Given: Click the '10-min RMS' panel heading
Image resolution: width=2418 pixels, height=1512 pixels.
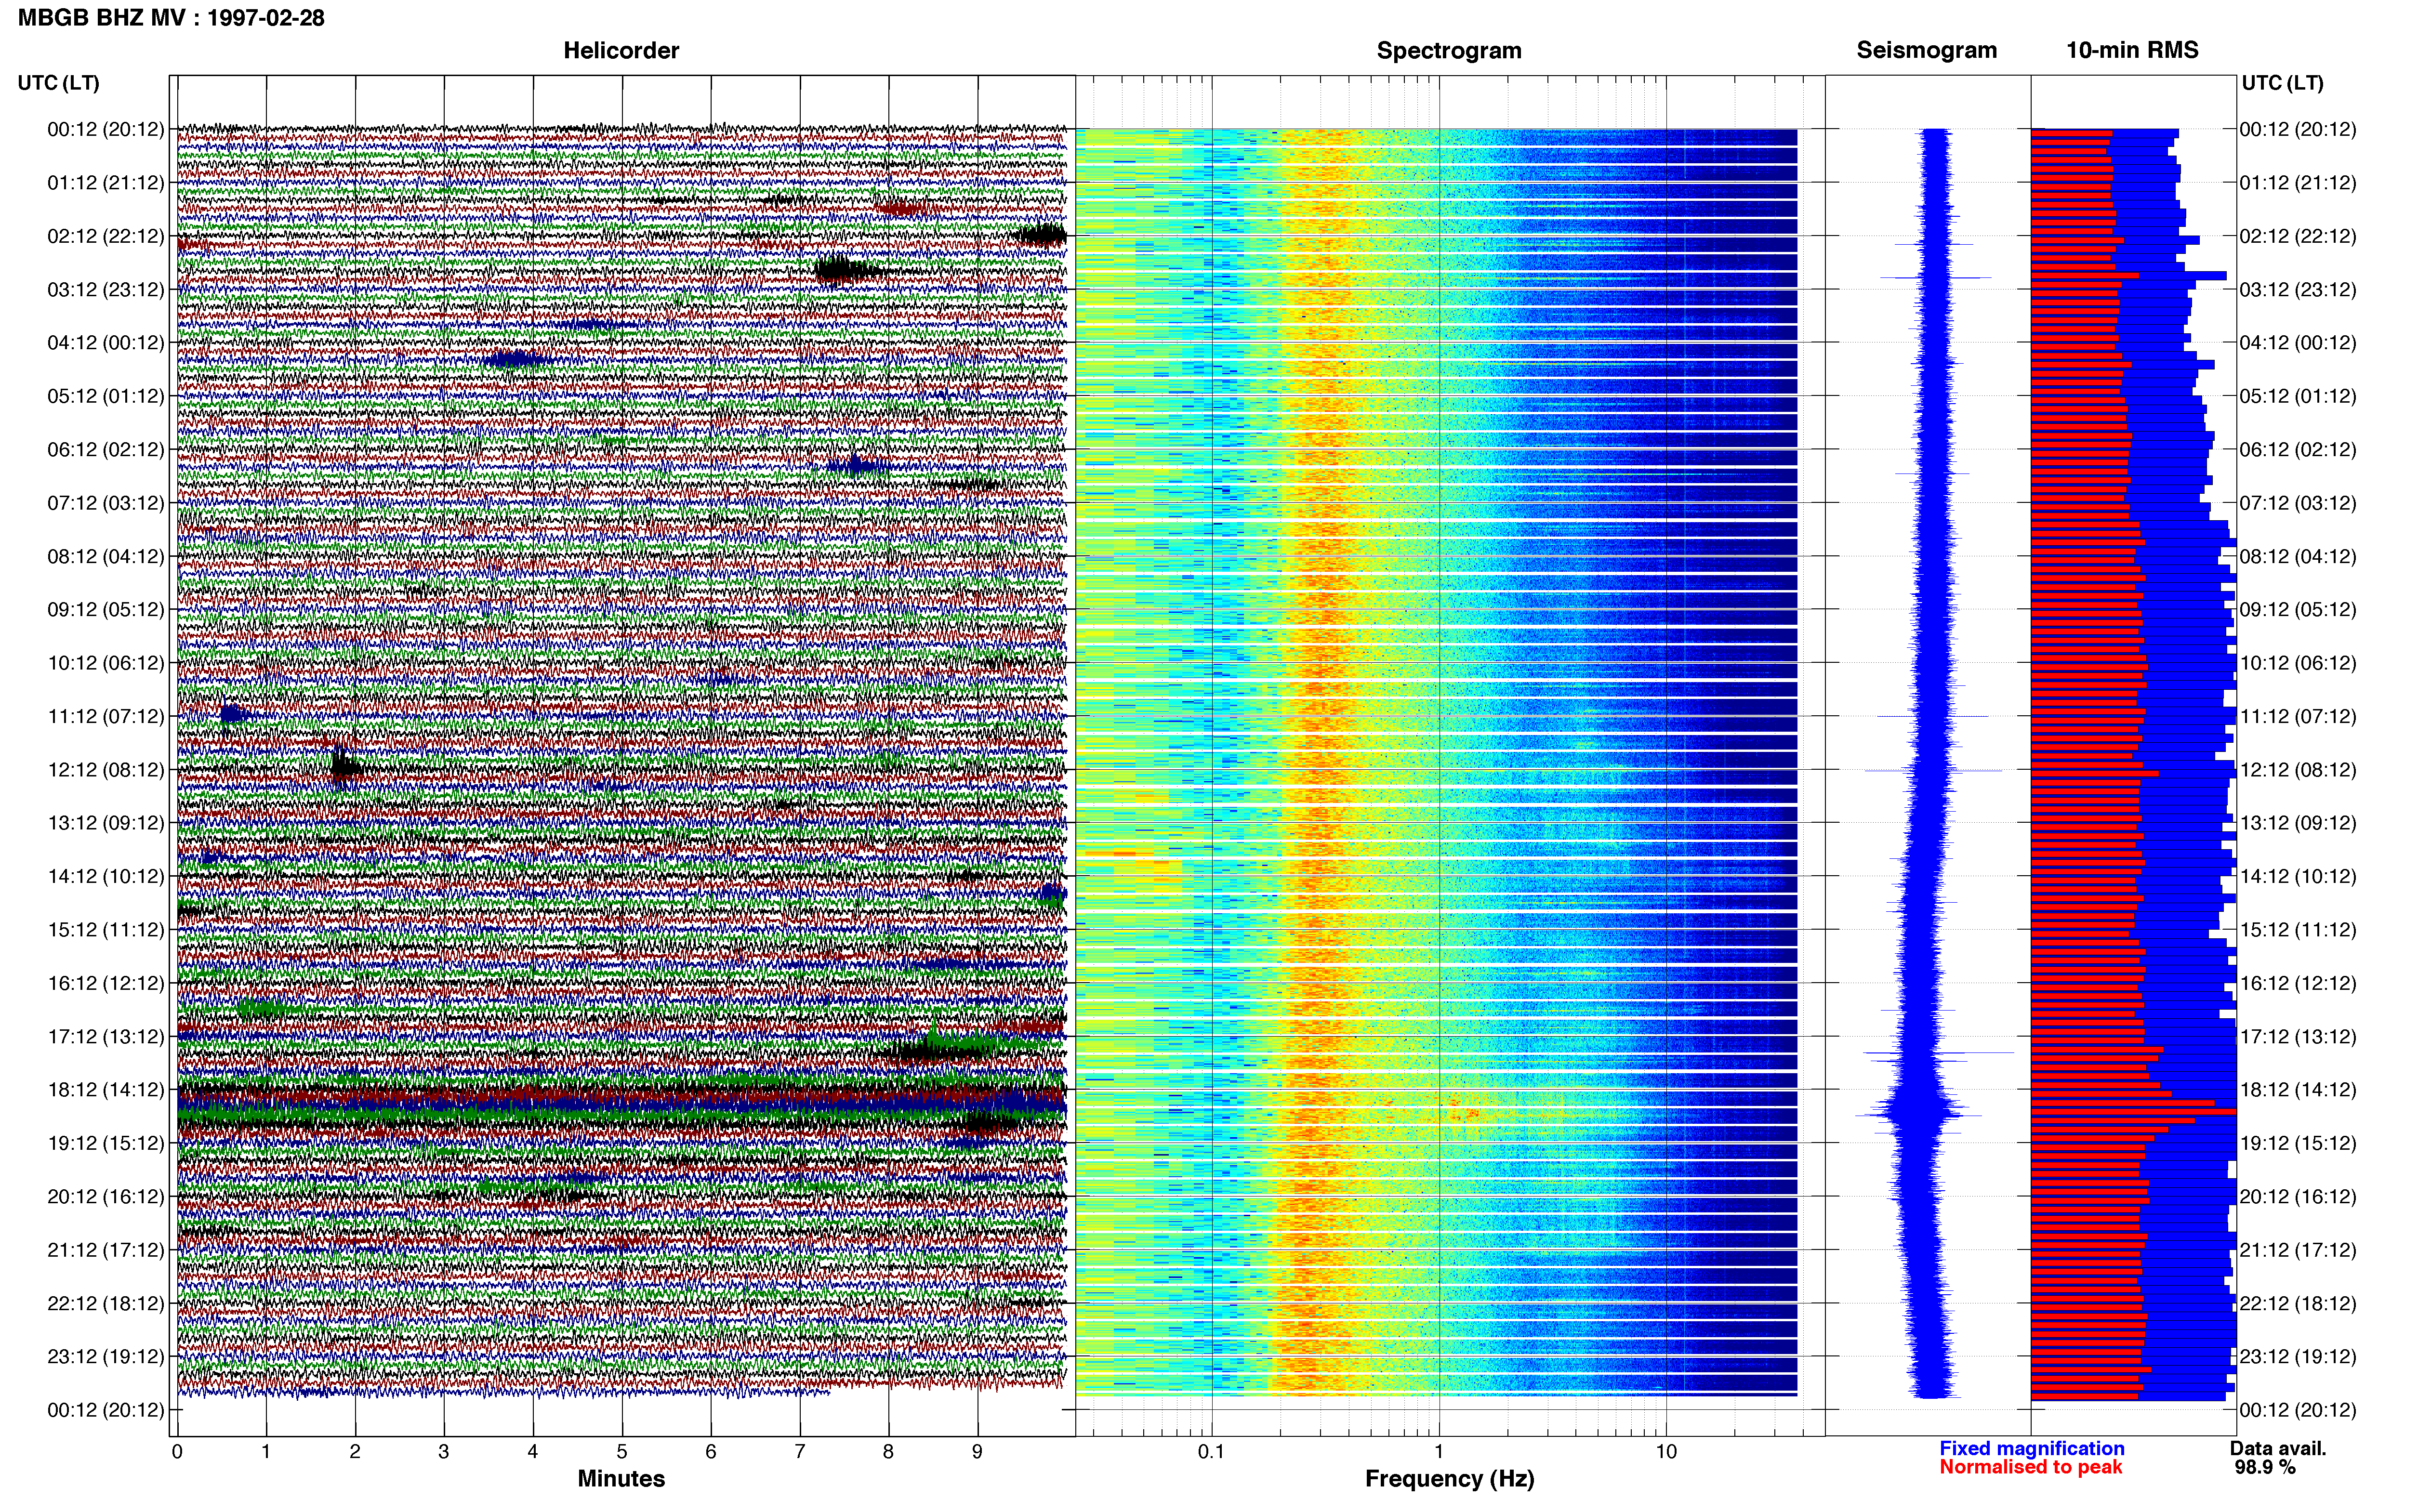Looking at the screenshot, I should tap(2132, 50).
